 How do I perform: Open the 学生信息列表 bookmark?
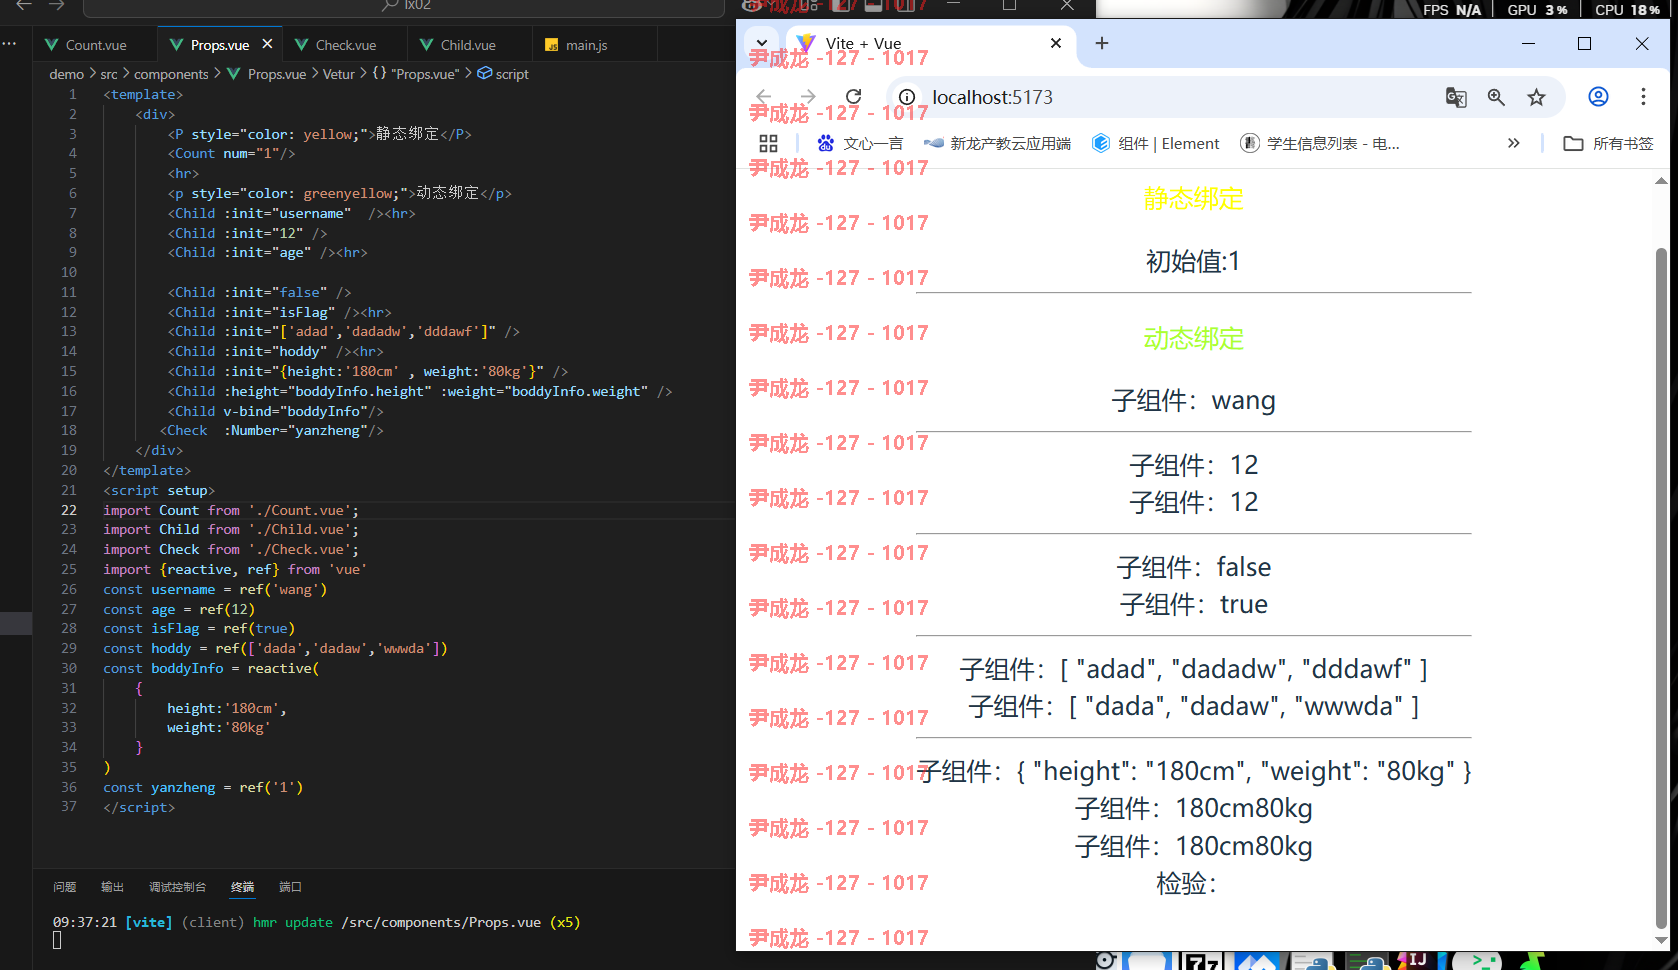coord(1320,143)
